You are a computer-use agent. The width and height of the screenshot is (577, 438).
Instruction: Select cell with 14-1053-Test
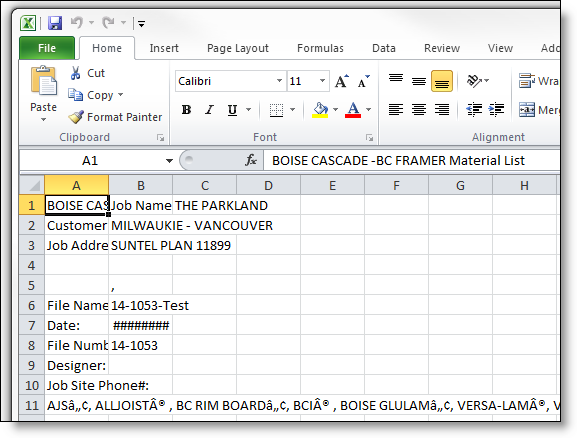pos(141,305)
